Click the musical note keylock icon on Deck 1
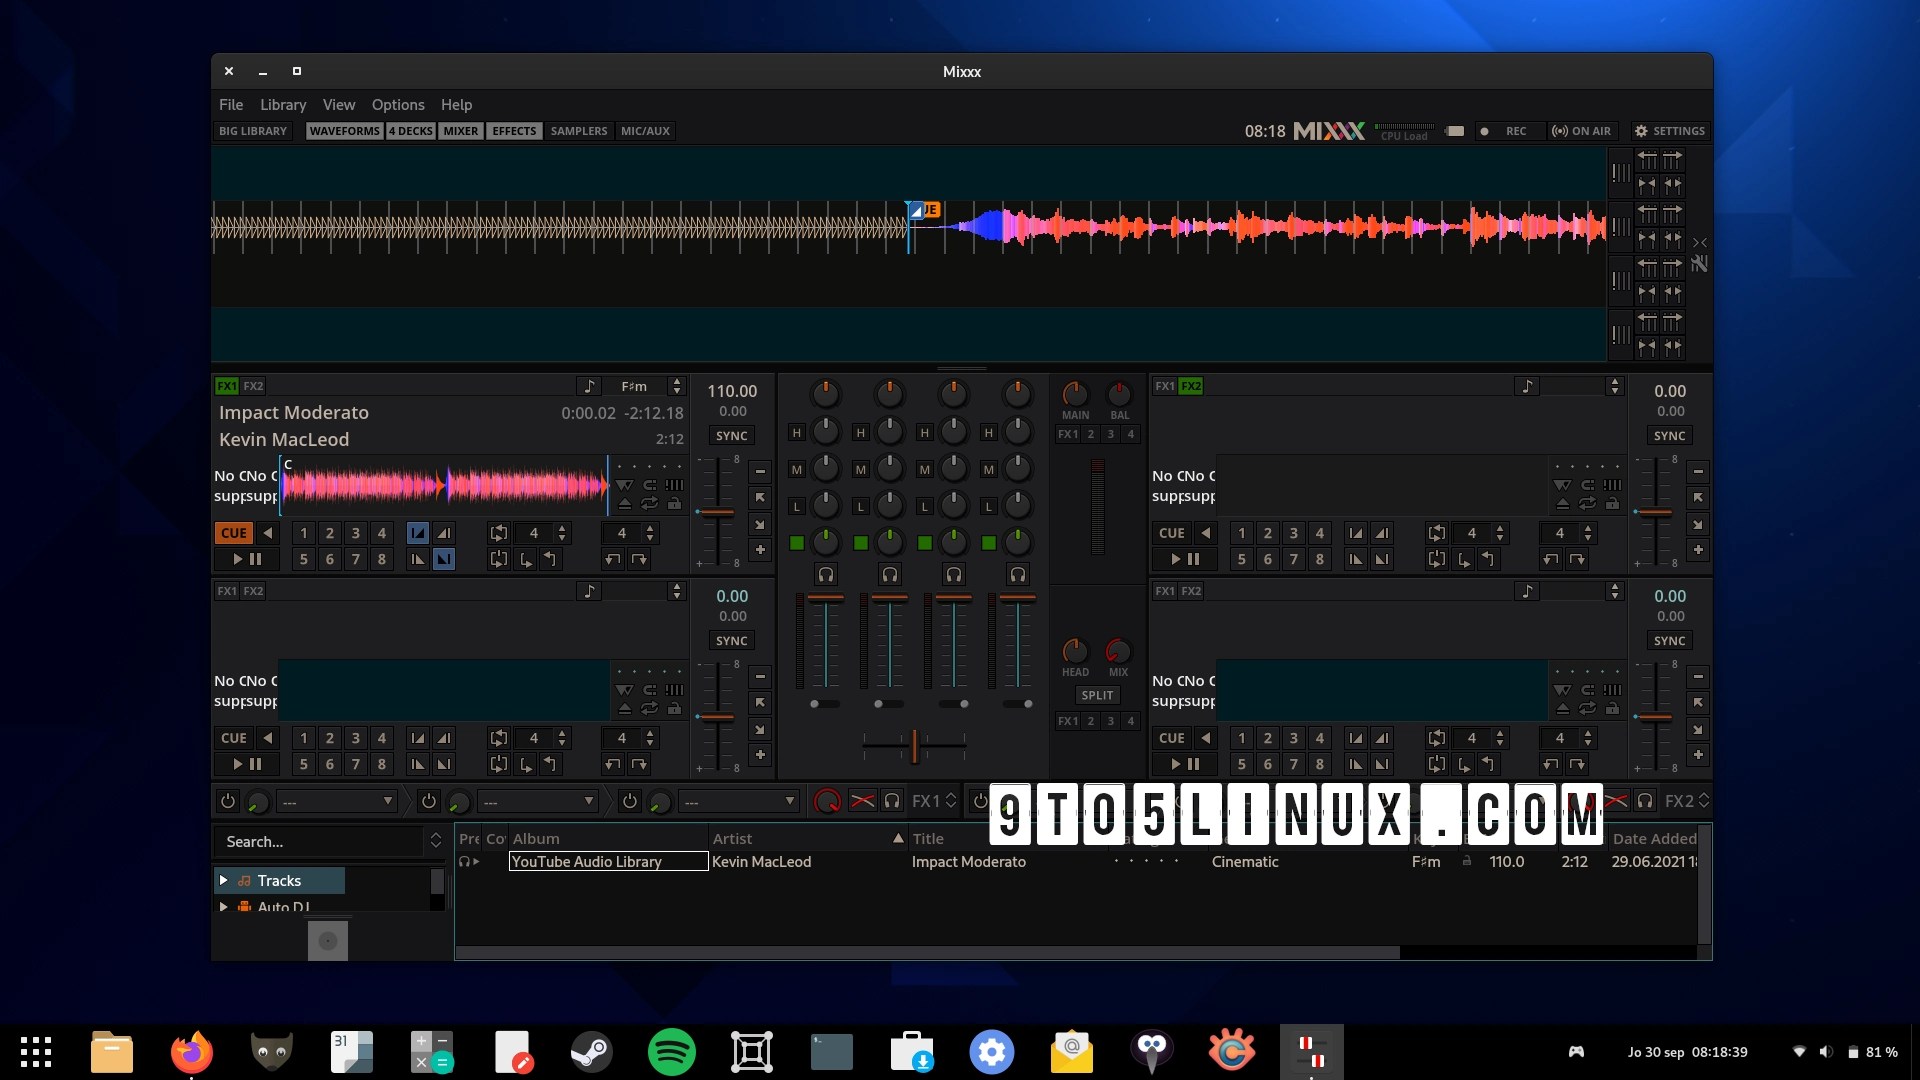The image size is (1920, 1080). (x=590, y=385)
